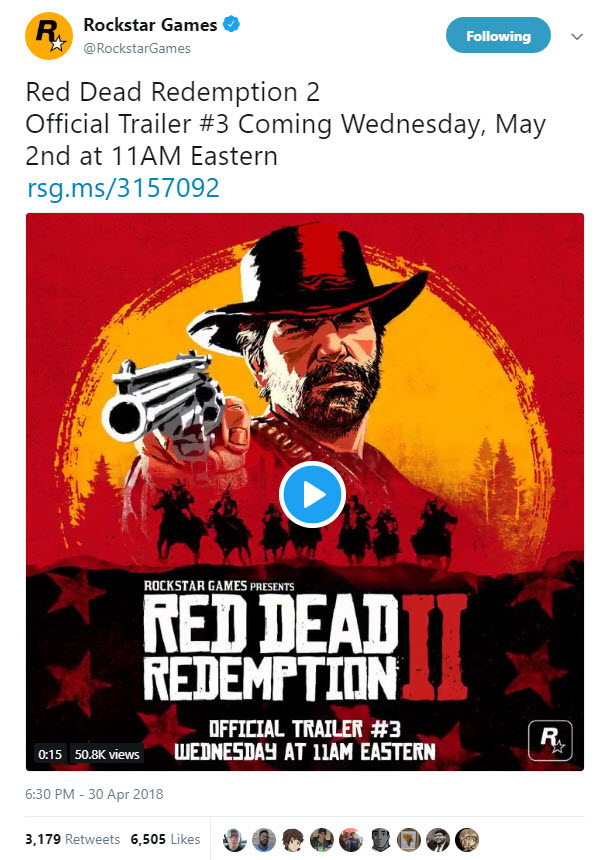Open the grayscale drawn face liker avatar
Image resolution: width=602 pixels, height=860 pixels.
(380, 839)
